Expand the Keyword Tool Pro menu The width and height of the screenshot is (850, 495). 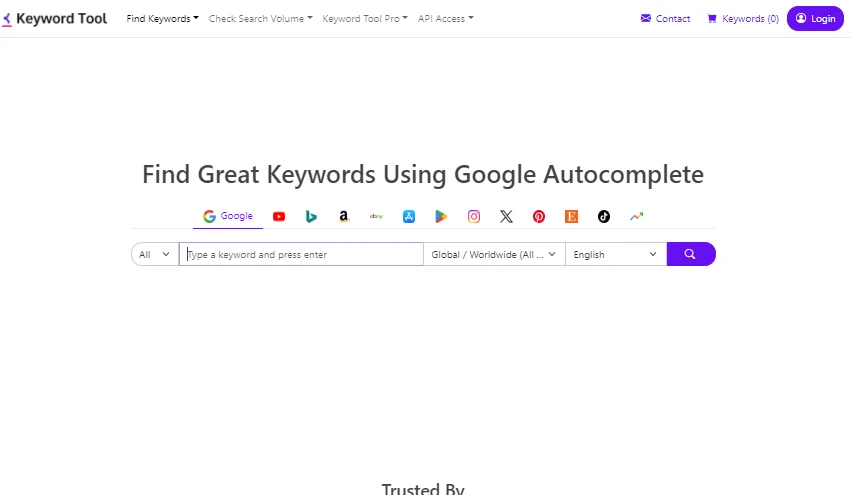[365, 18]
